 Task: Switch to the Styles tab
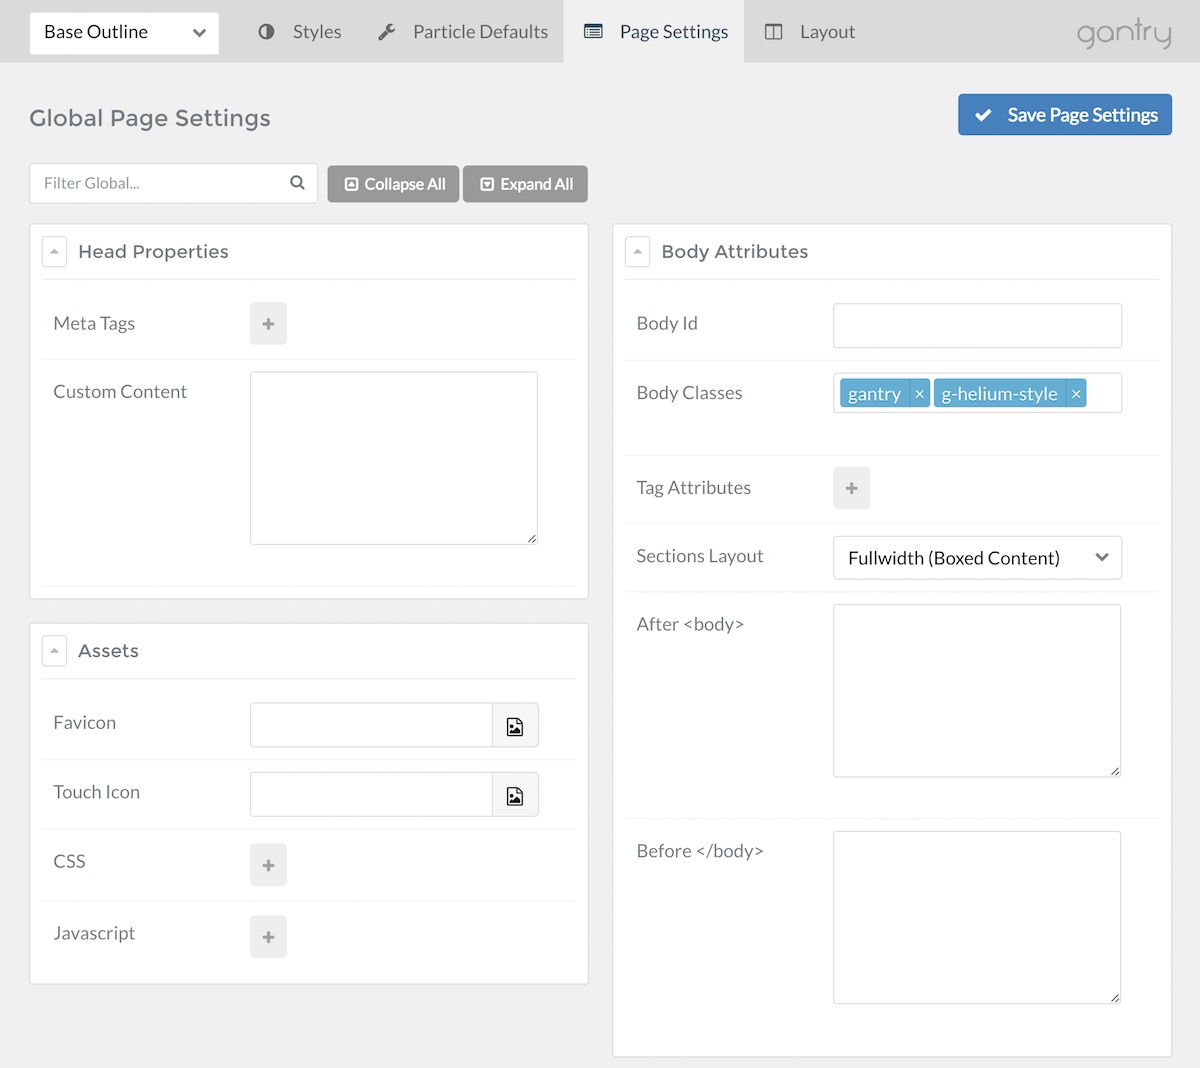(x=300, y=32)
